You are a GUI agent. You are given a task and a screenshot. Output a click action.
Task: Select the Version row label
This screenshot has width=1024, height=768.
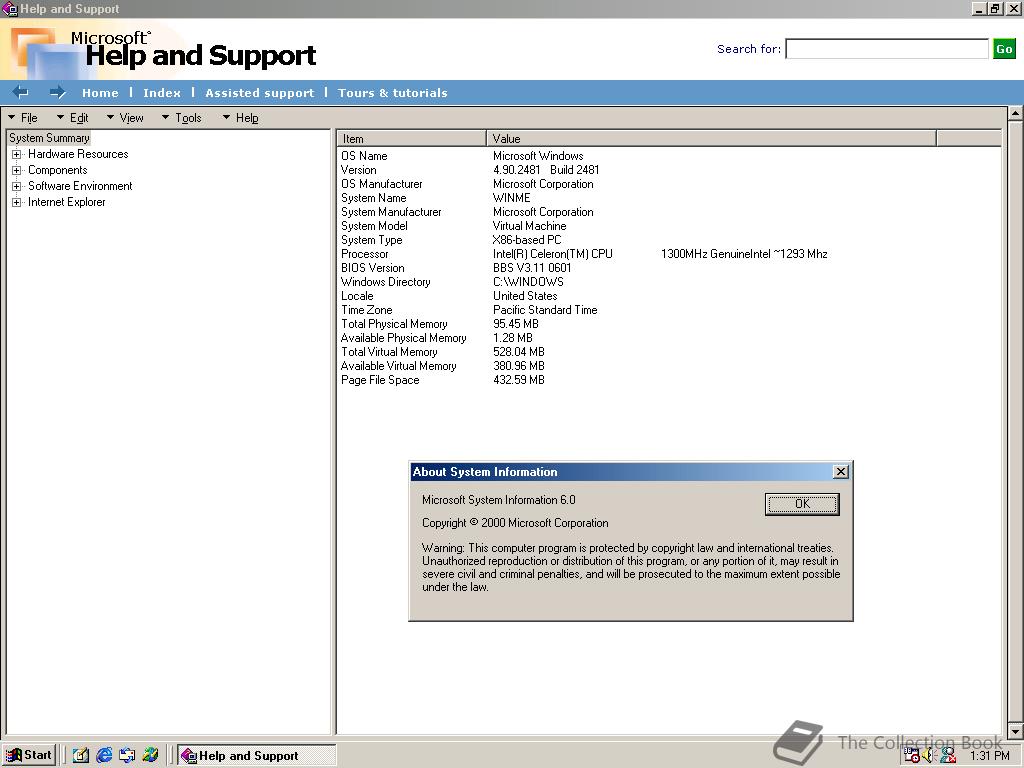pyautogui.click(x=359, y=170)
